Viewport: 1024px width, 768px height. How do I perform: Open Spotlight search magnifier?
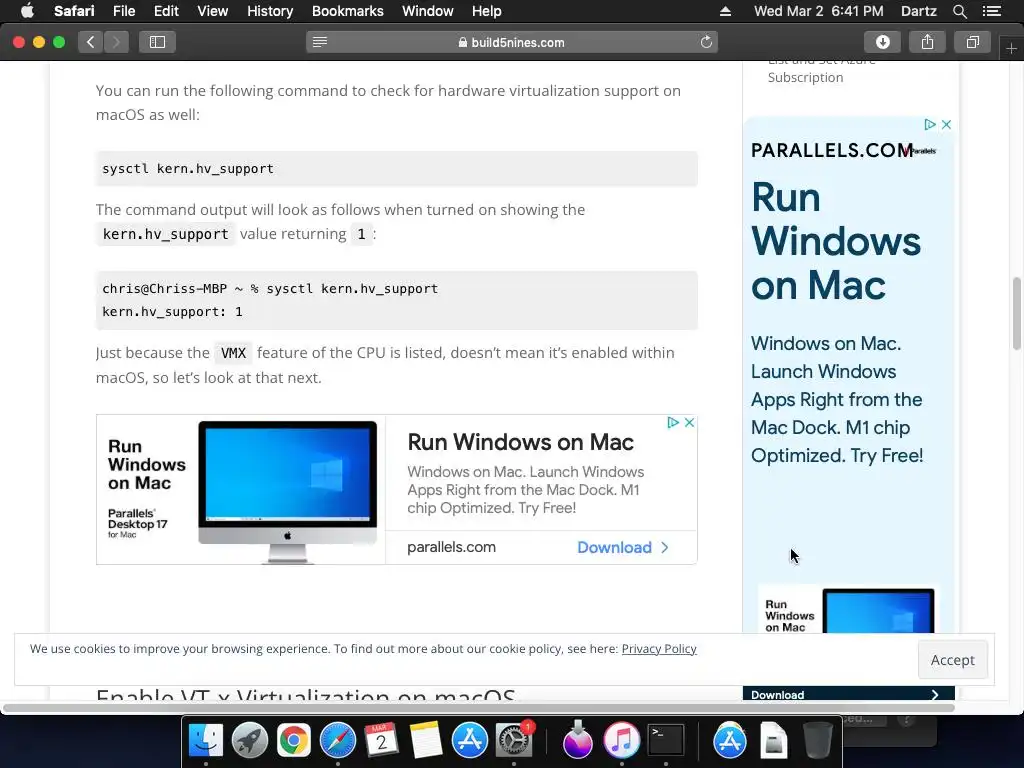pyautogui.click(x=959, y=11)
